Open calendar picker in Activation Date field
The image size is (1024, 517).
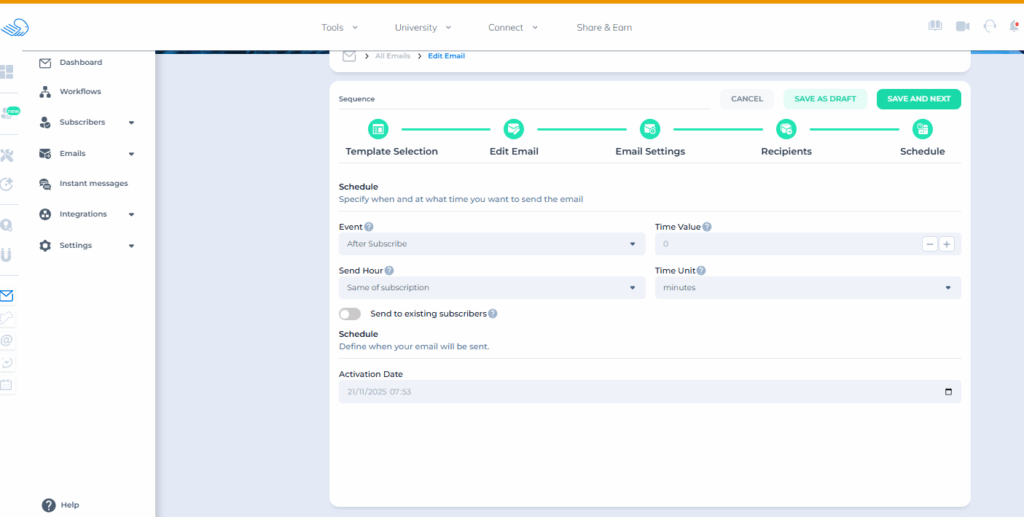click(x=948, y=392)
